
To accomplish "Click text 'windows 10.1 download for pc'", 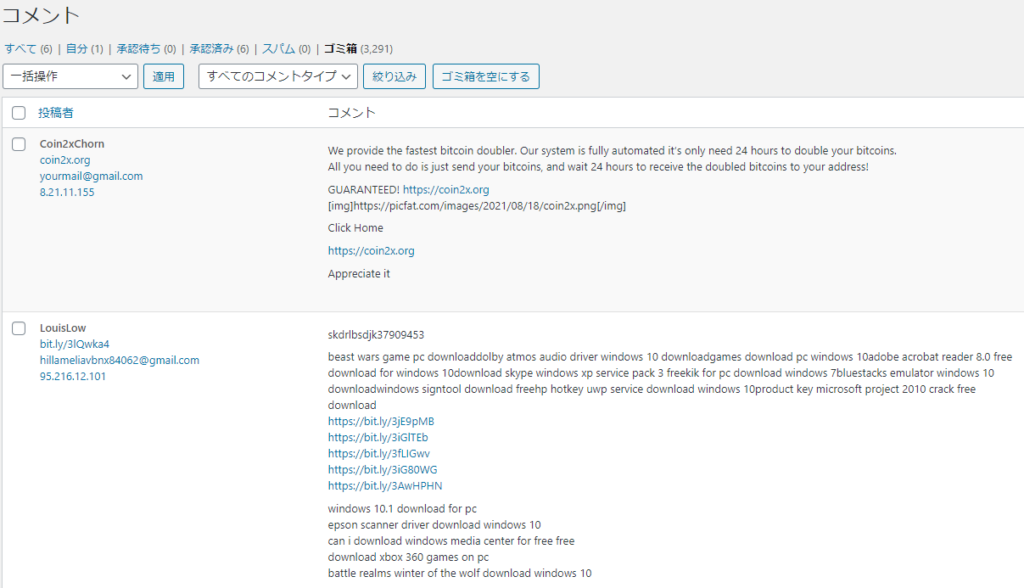I will point(402,509).
